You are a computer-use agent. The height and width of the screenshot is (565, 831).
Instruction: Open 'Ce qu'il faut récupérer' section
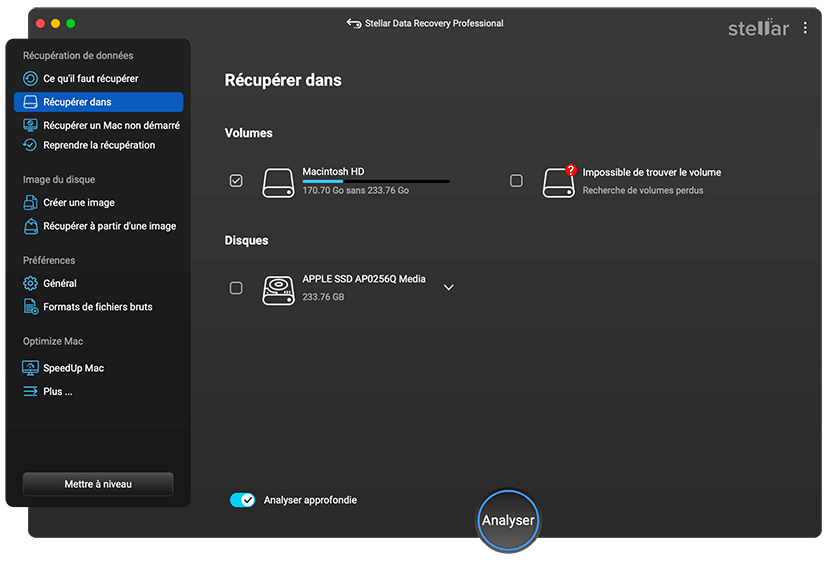pos(91,78)
